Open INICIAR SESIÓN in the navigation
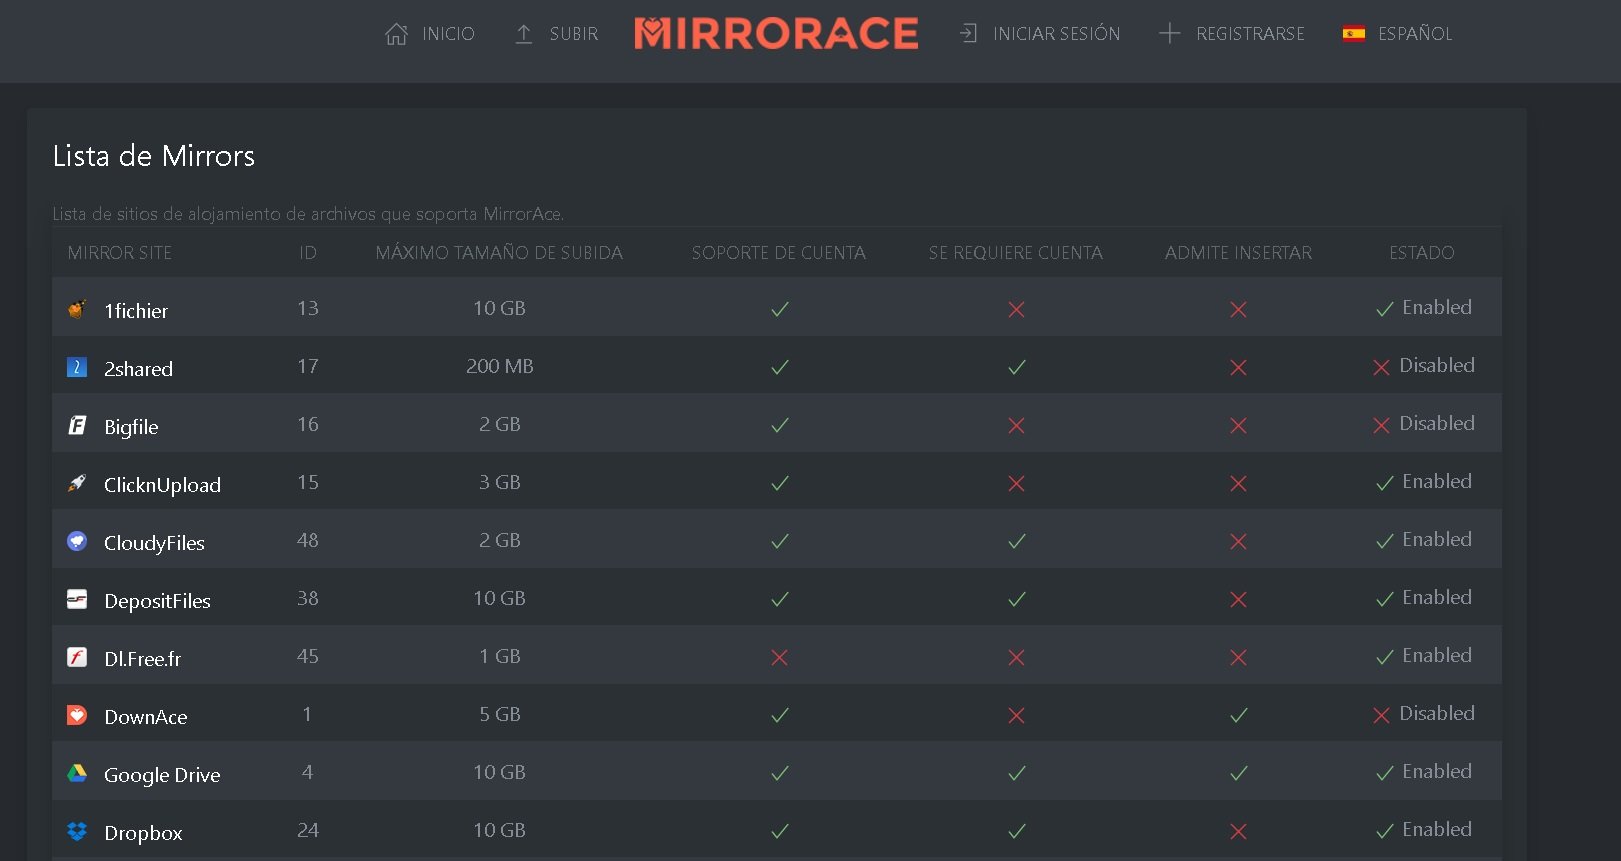Image resolution: width=1621 pixels, height=861 pixels. tap(1056, 34)
